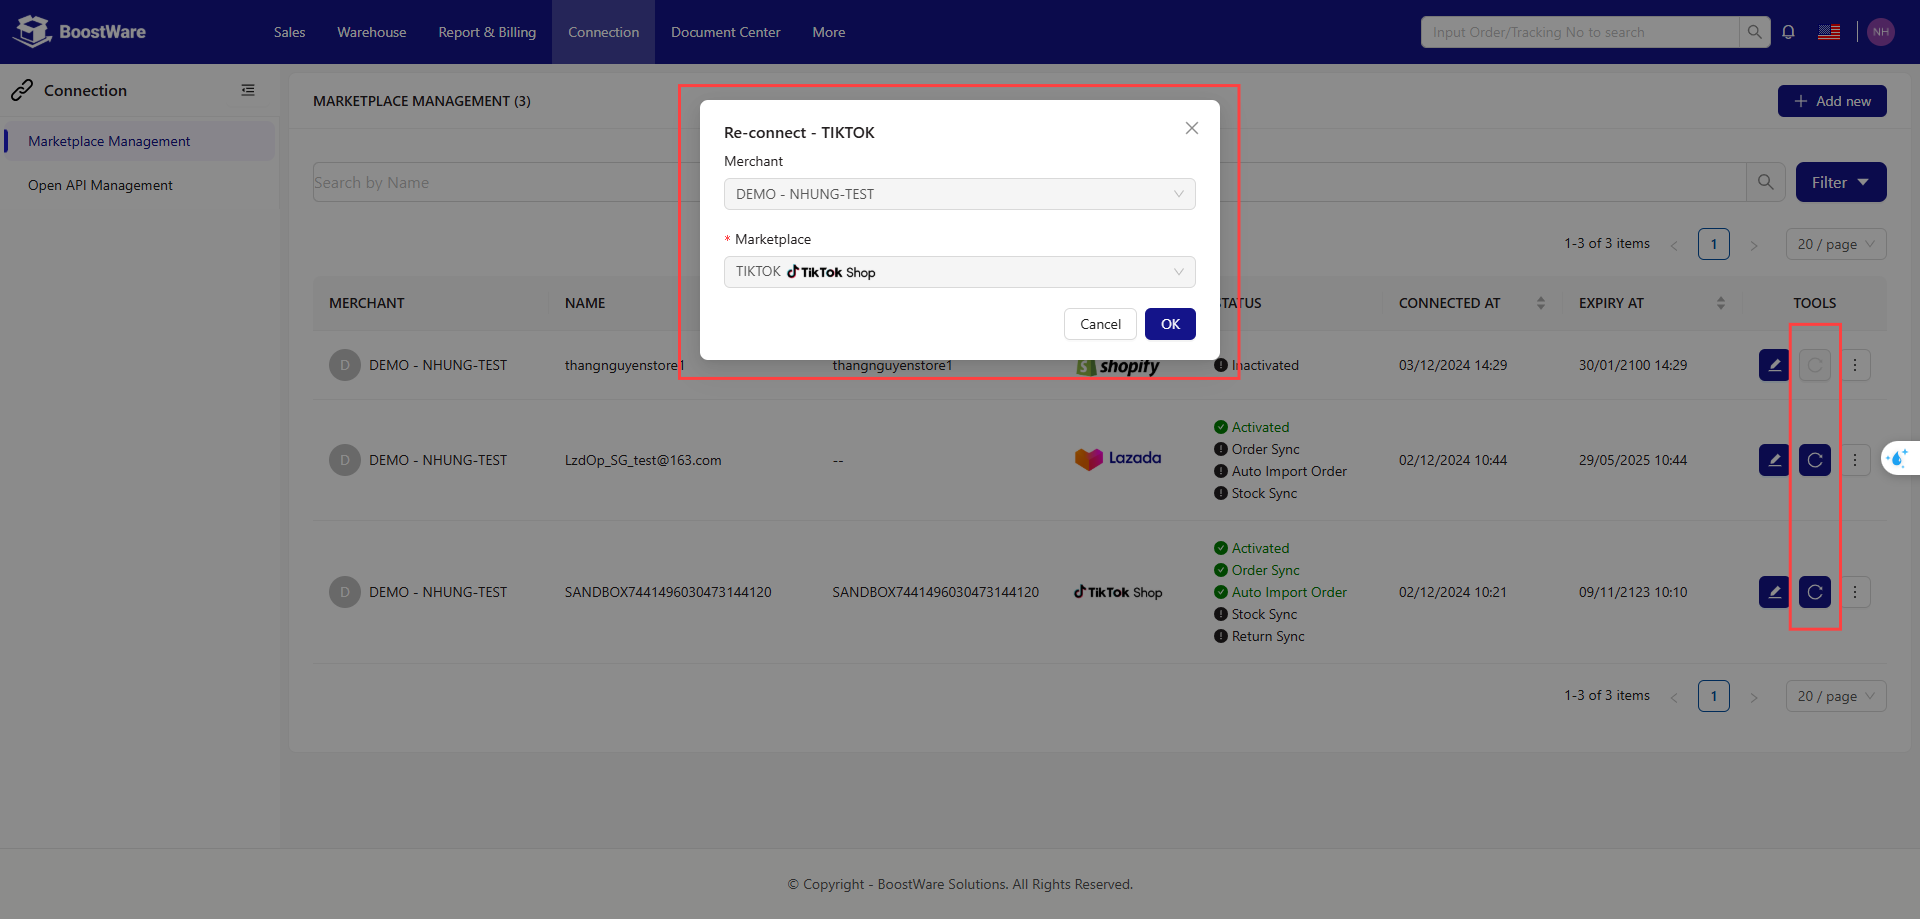Open more options for Shopify row

[1855, 365]
